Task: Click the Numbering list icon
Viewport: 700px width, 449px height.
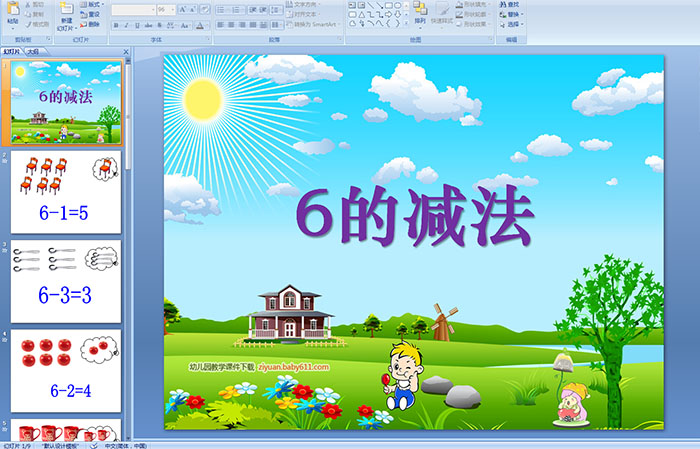Action: pos(237,10)
